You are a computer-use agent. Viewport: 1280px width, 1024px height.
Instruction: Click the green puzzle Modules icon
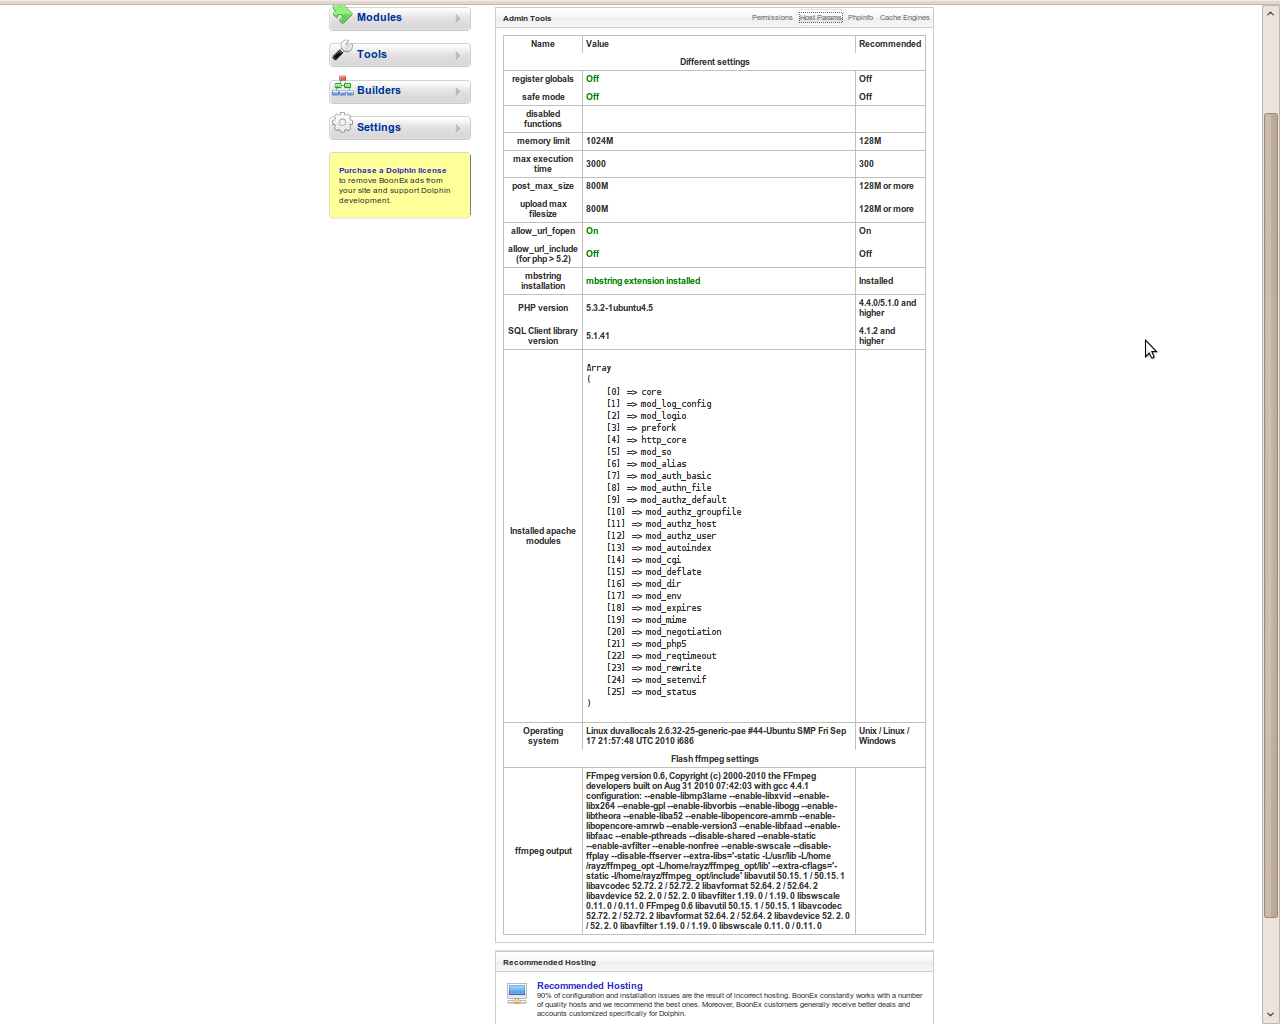point(342,15)
